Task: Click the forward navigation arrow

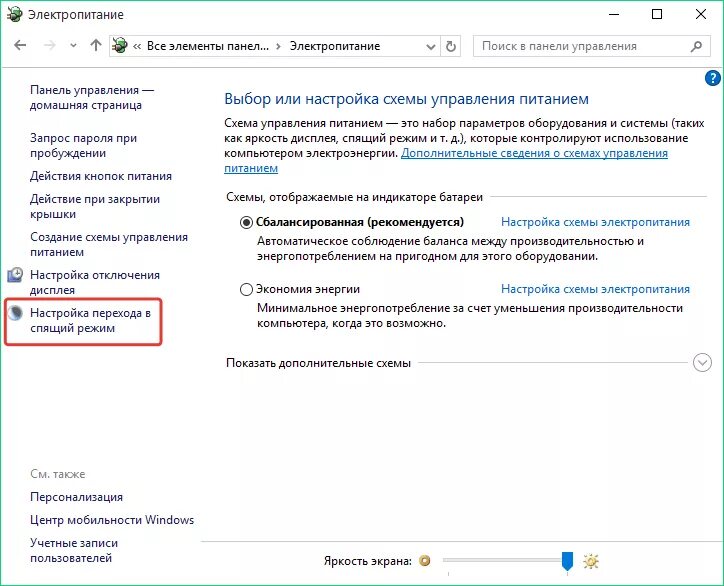Action: click(x=49, y=45)
